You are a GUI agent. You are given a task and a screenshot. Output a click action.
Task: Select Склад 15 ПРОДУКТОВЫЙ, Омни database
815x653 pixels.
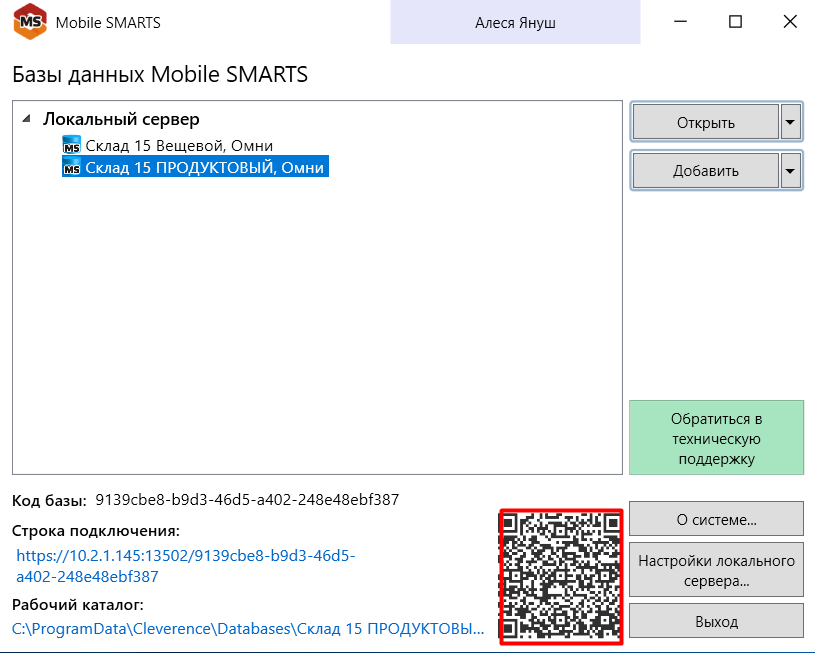204,169
